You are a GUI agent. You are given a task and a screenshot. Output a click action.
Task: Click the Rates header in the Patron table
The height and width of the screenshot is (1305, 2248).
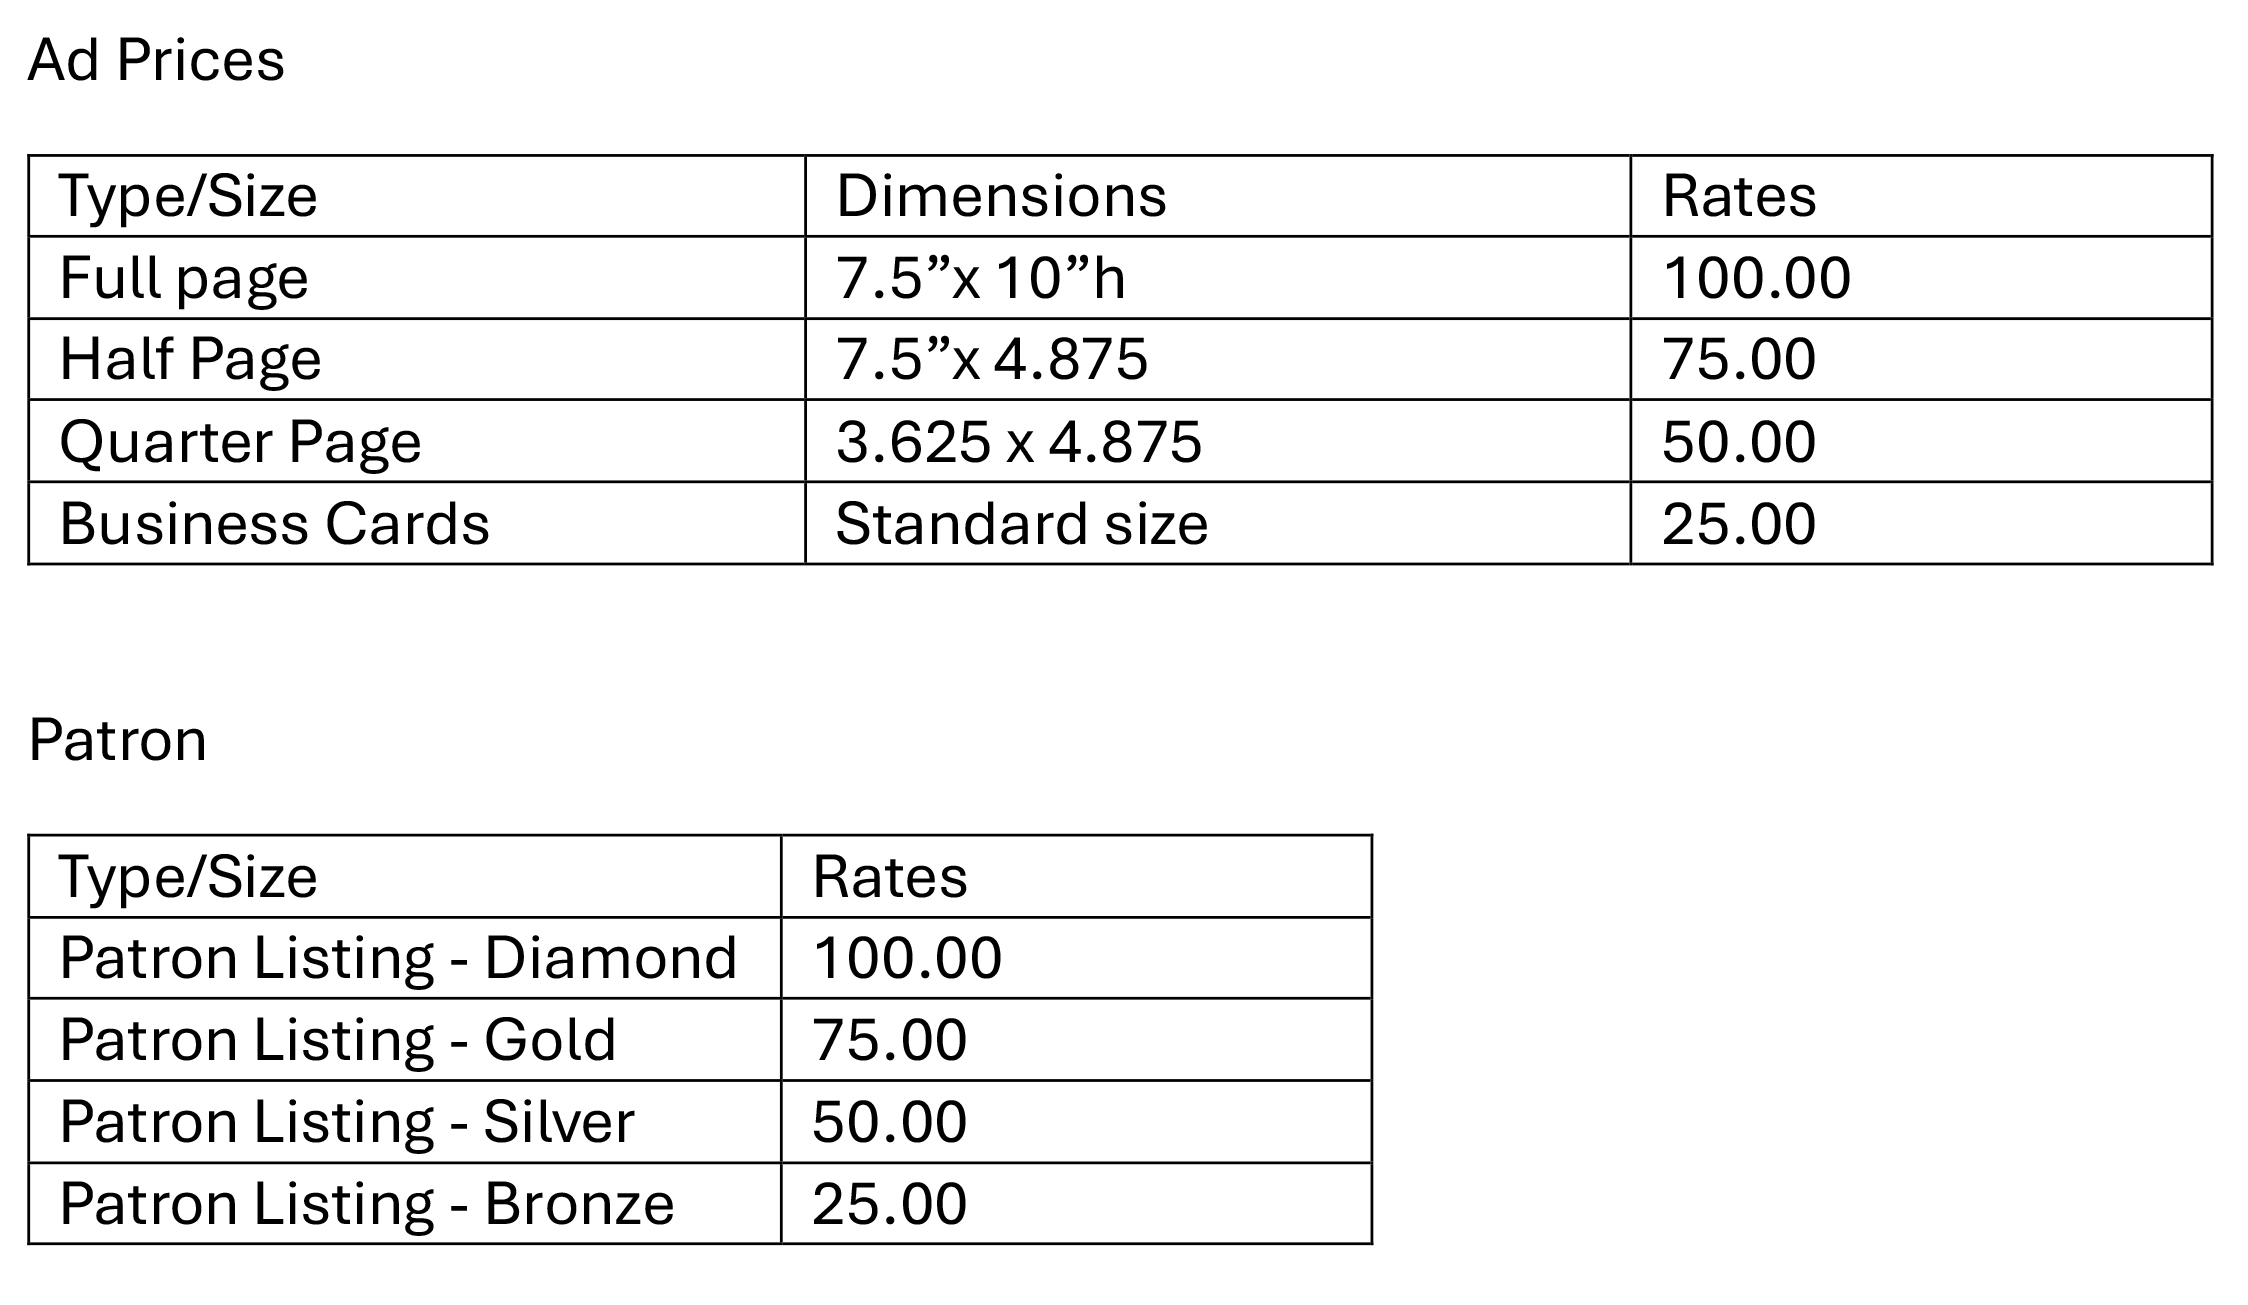(889, 877)
